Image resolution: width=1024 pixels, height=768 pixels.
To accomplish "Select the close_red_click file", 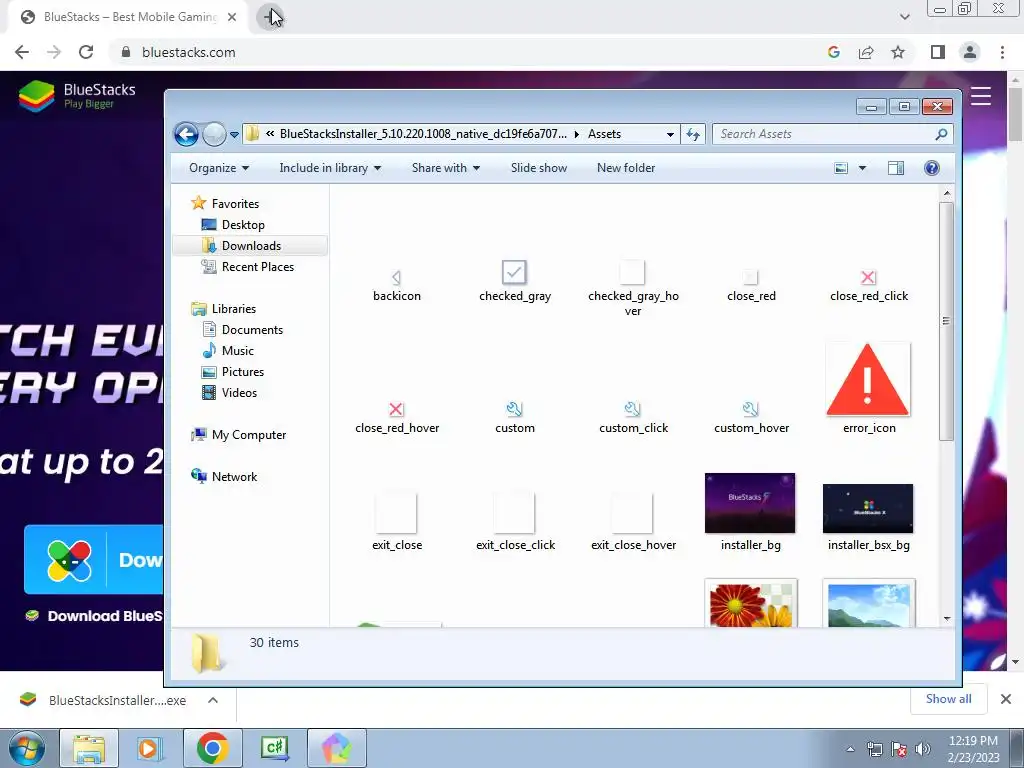I will pyautogui.click(x=869, y=287).
